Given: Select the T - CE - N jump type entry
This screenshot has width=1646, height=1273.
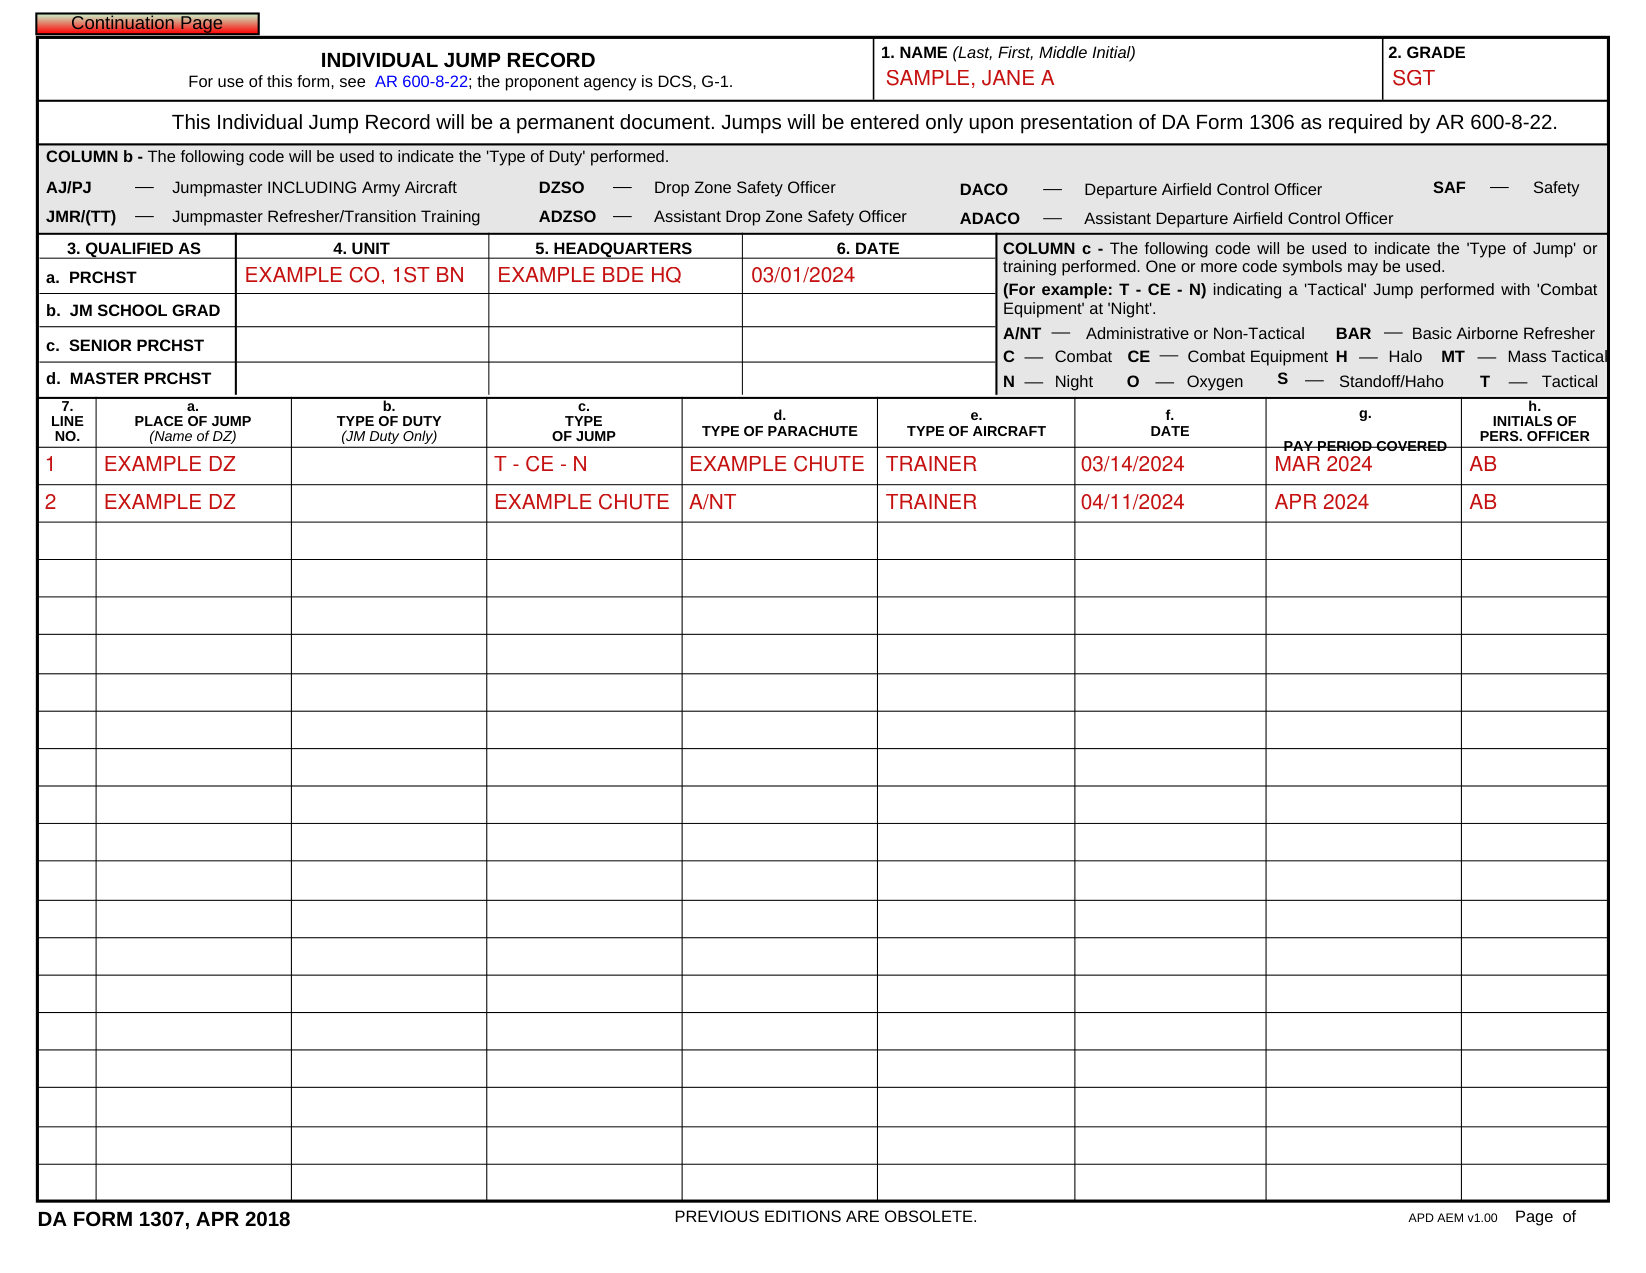Looking at the screenshot, I should (584, 465).
